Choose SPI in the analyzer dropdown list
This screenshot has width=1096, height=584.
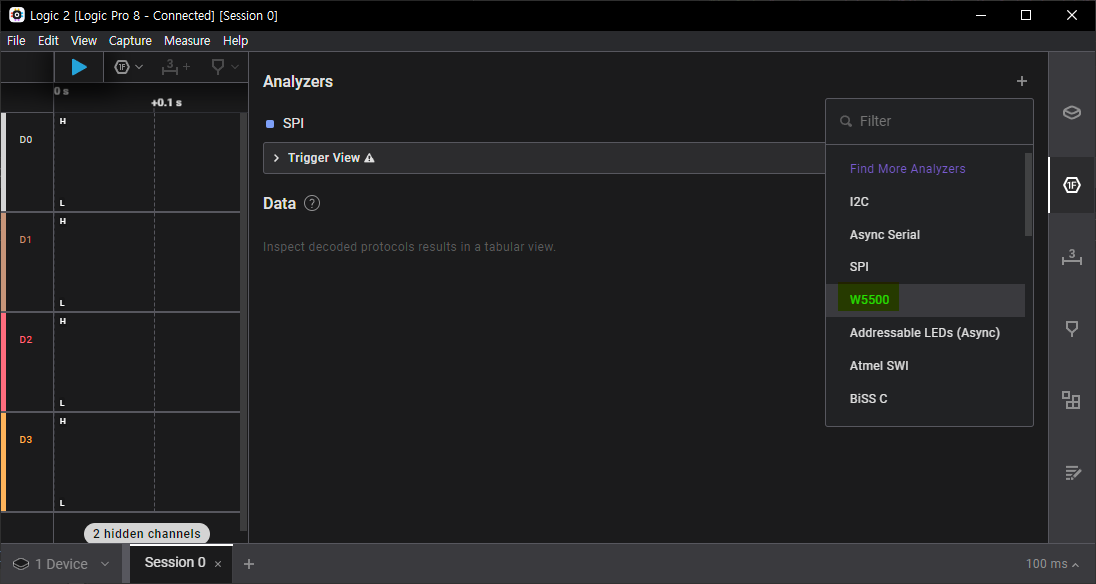pos(859,267)
